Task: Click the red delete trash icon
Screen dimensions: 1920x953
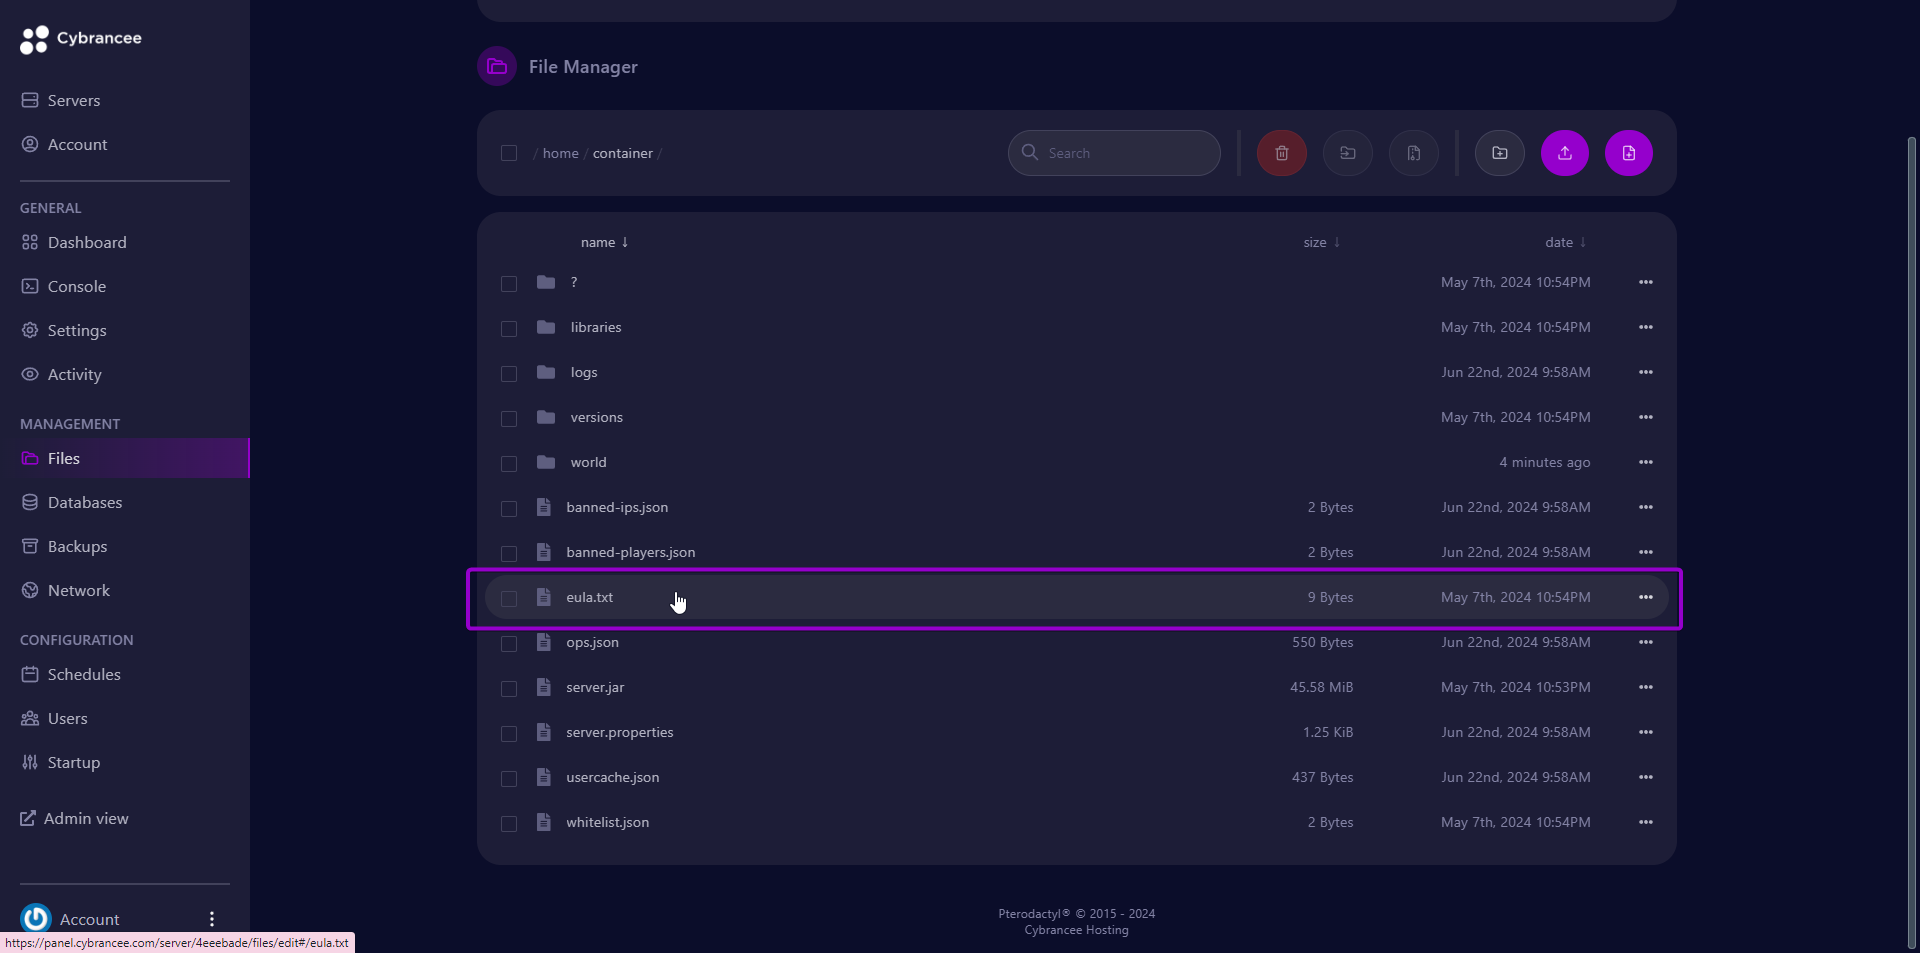Action: (x=1281, y=153)
